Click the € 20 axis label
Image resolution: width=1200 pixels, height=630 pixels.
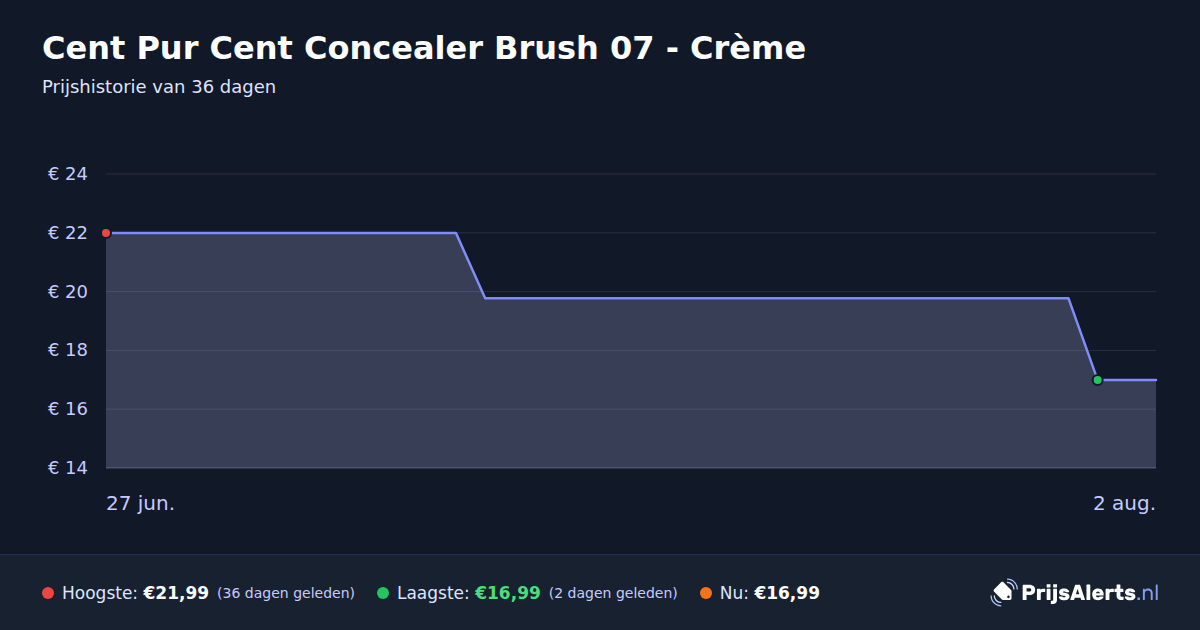coord(68,292)
